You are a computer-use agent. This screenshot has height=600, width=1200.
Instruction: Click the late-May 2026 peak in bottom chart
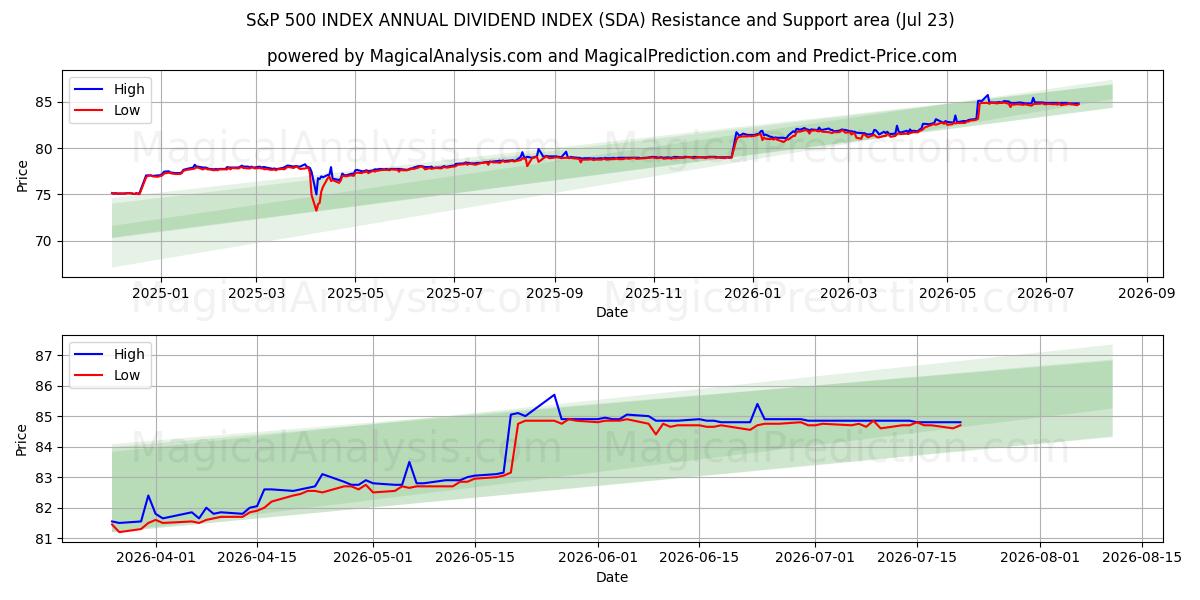point(554,395)
